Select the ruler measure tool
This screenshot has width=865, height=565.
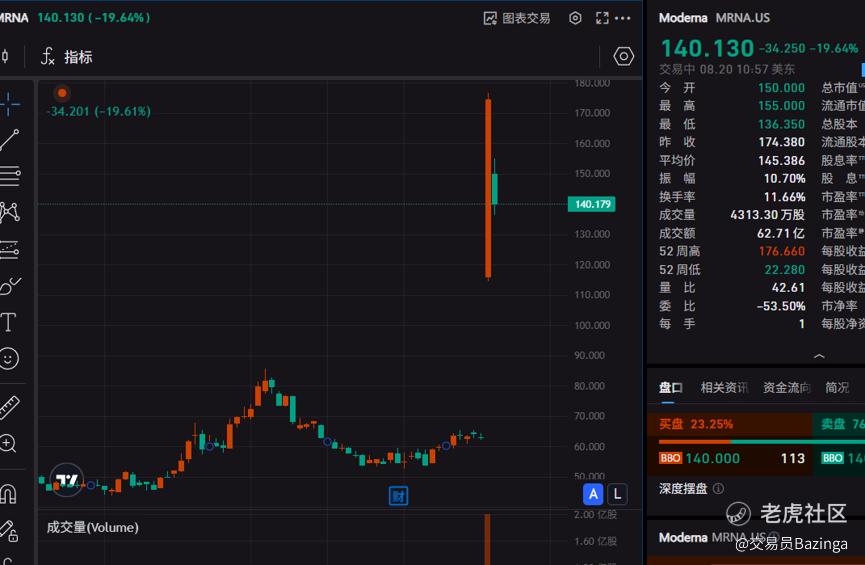pos(9,407)
